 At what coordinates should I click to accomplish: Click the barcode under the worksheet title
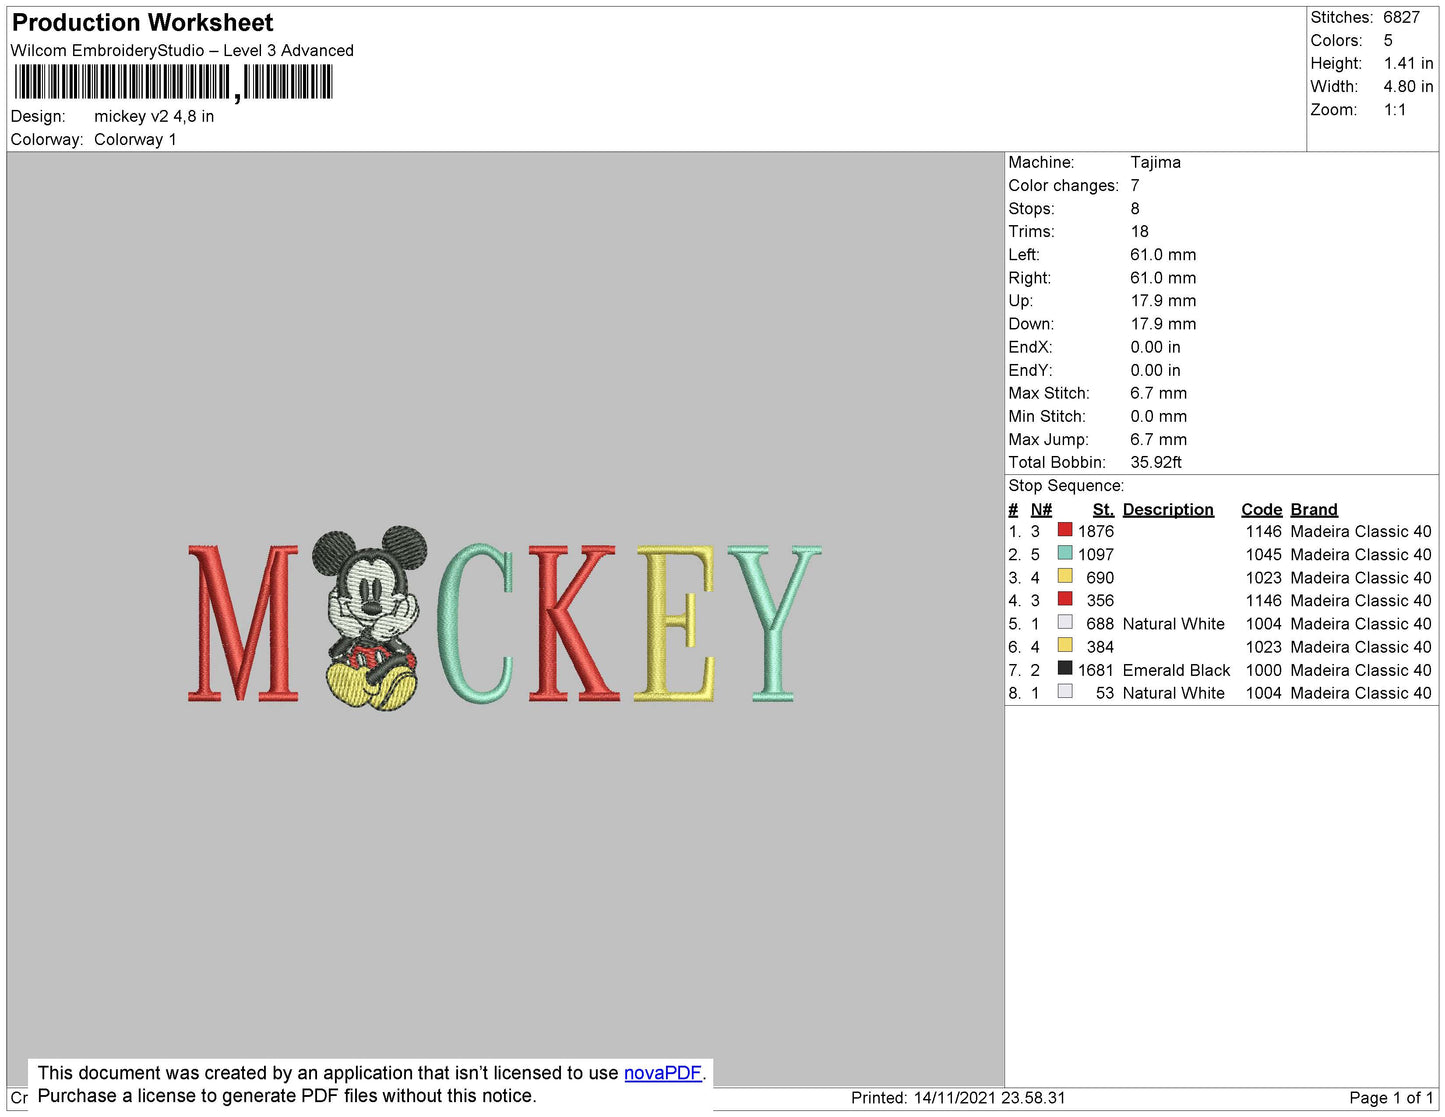tap(173, 83)
